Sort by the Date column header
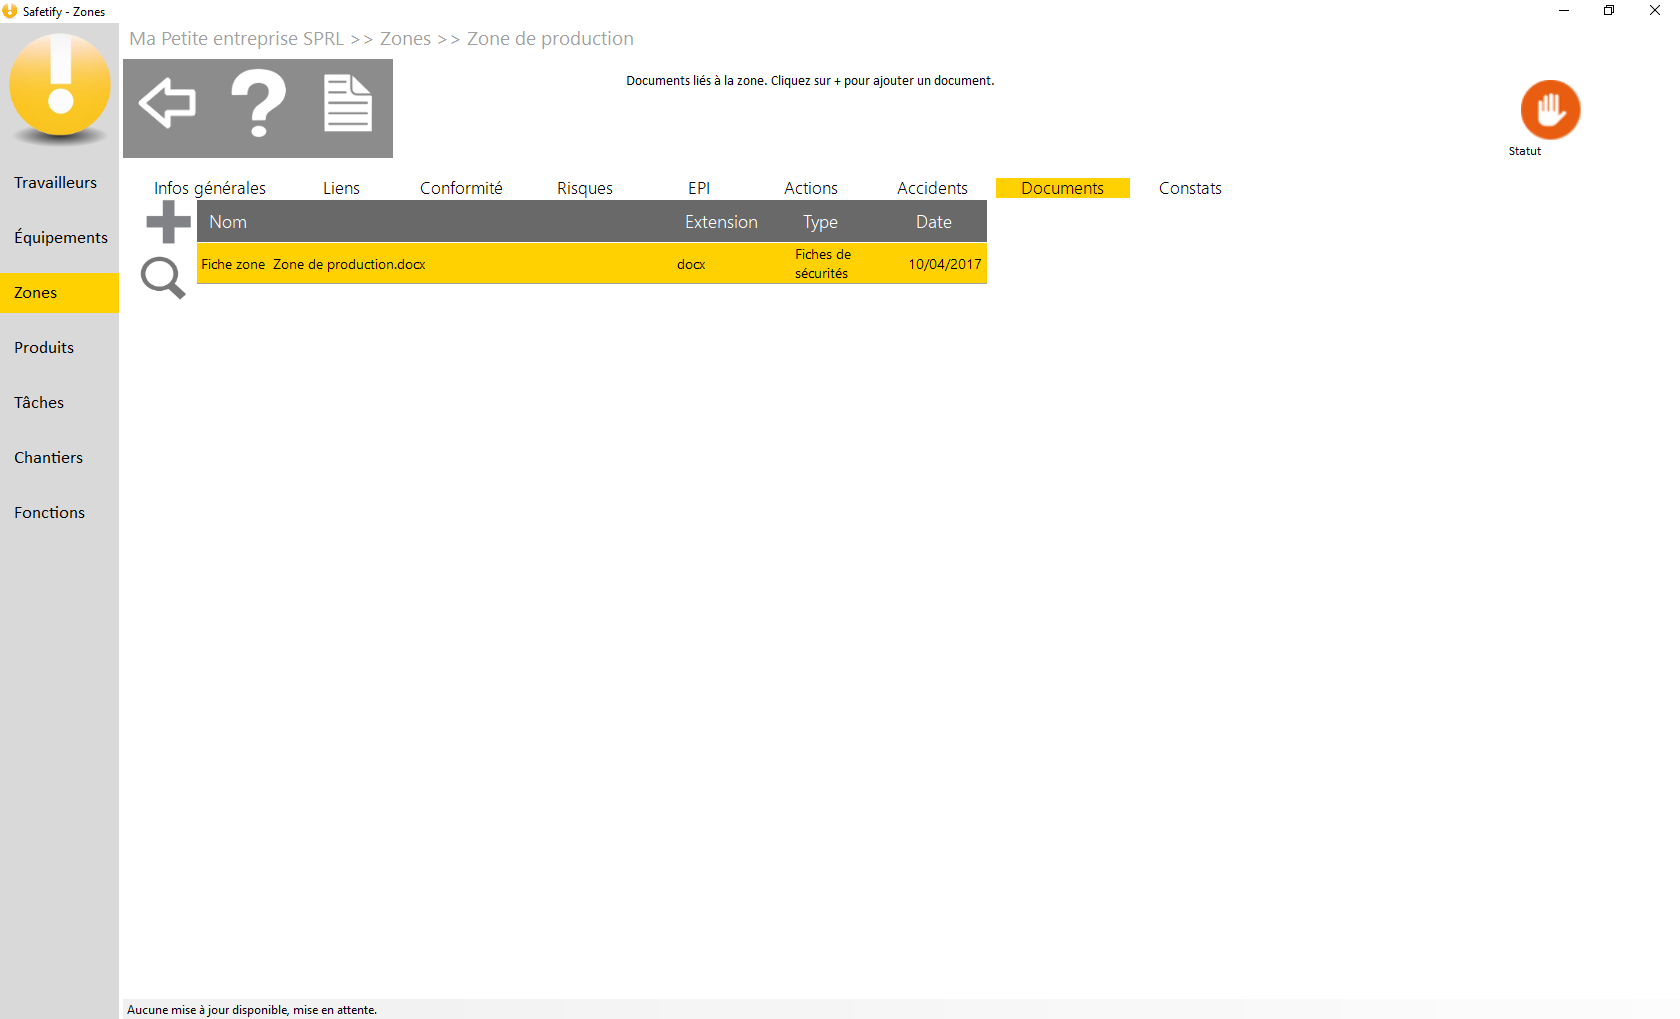Viewport: 1680px width, 1019px height. [934, 222]
